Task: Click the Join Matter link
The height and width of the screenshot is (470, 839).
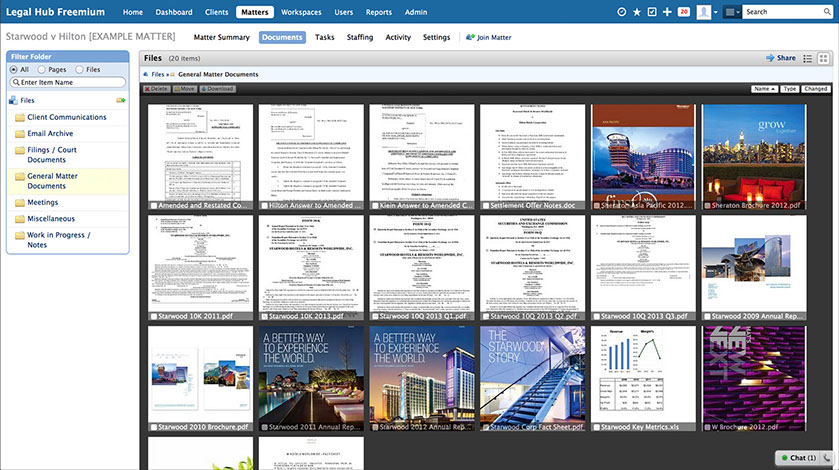Action: (493, 37)
